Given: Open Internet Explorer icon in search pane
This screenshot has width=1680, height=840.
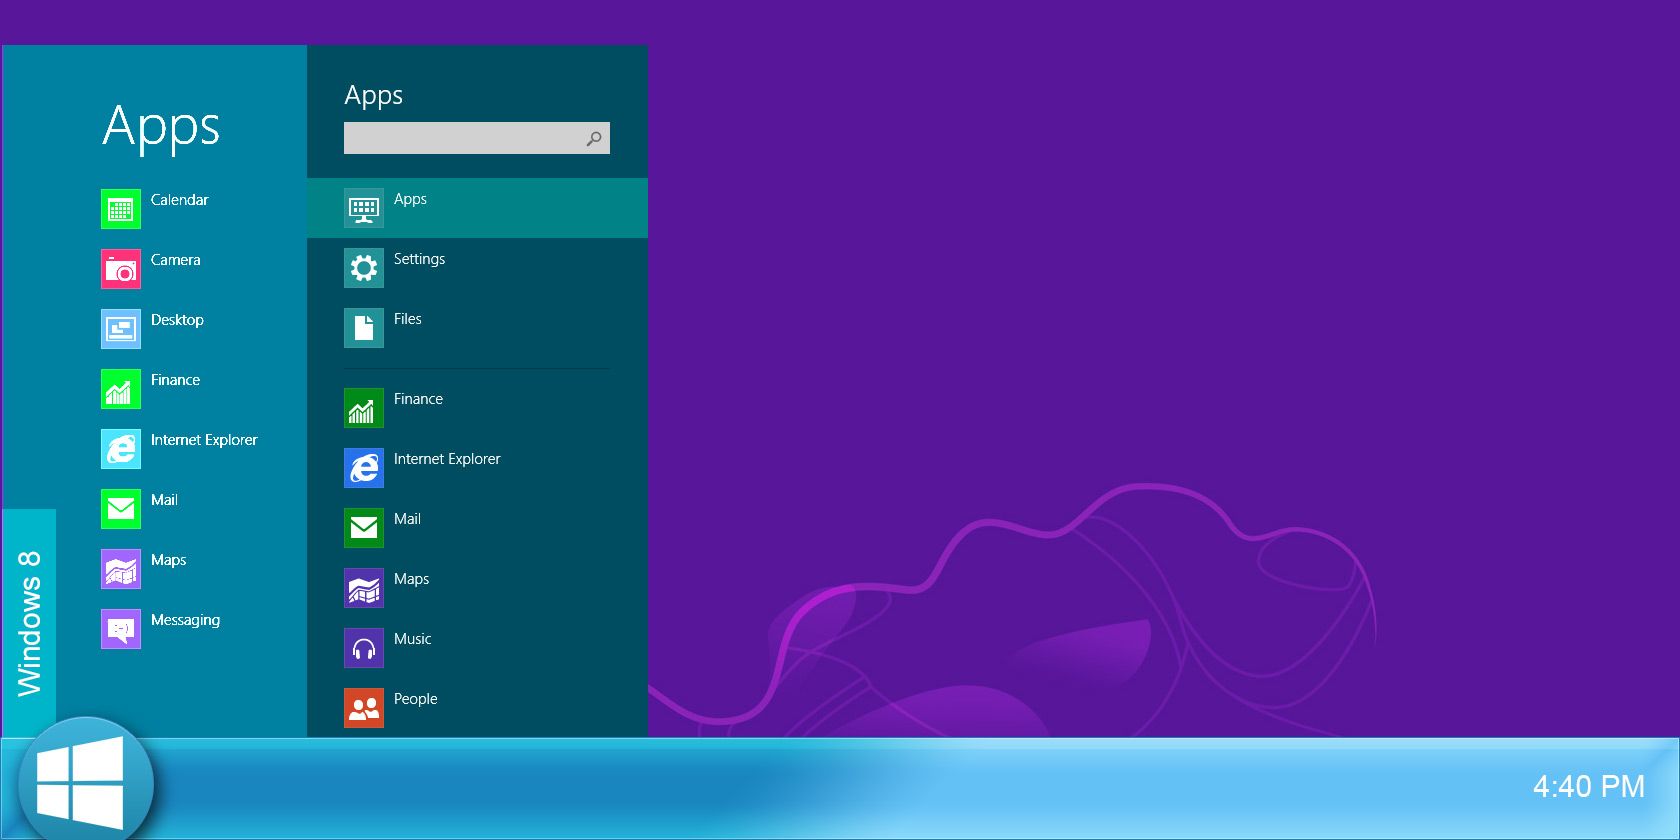Looking at the screenshot, I should [364, 468].
